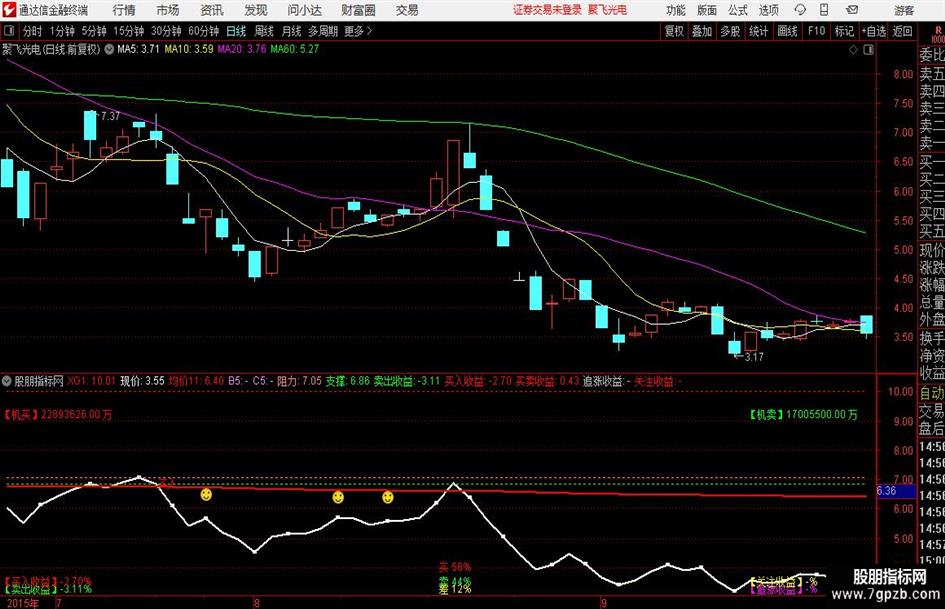Click the first smiley marker on indicator line
Screen dimensions: 945x609
coord(206,494)
